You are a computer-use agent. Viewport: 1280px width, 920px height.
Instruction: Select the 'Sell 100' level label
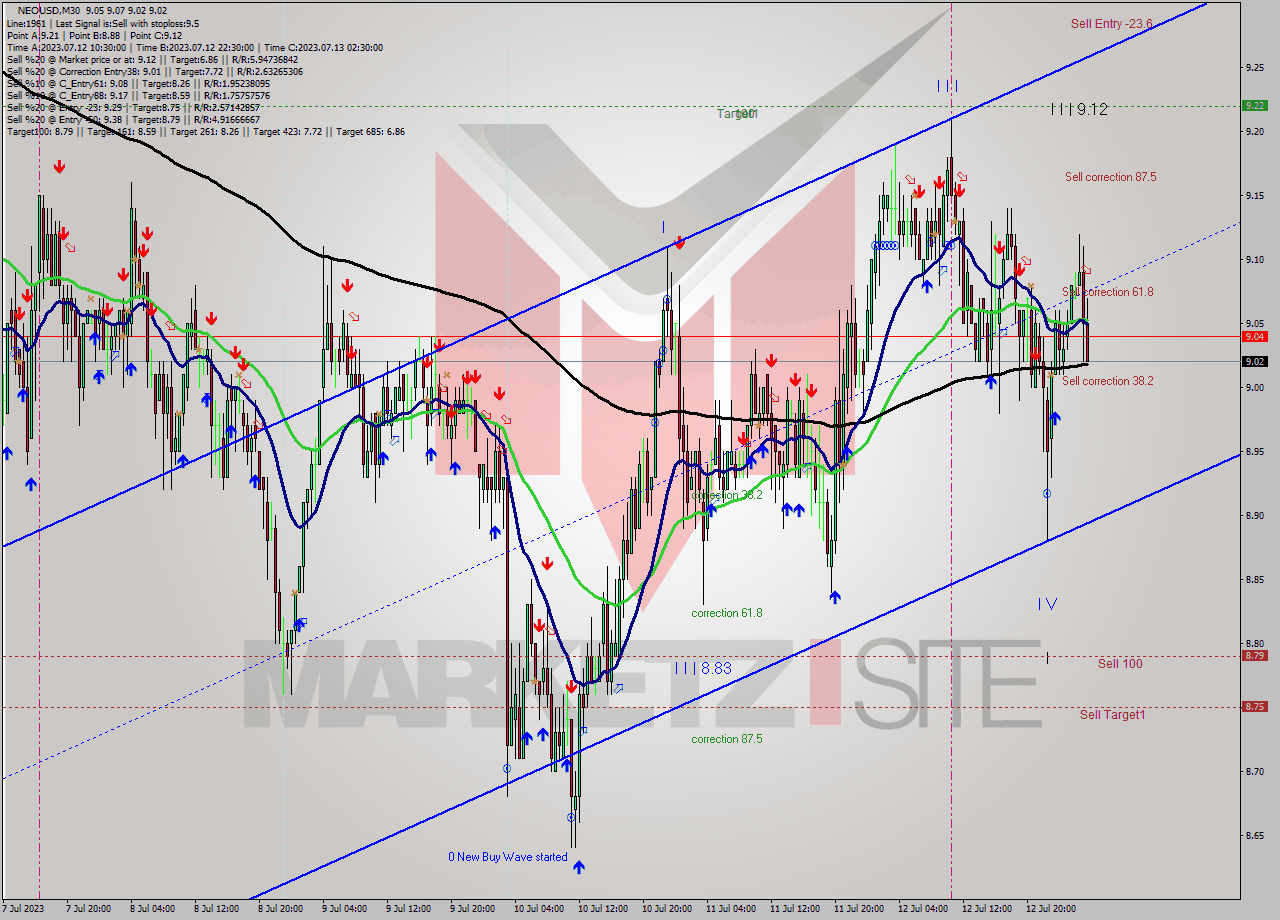(1120, 664)
